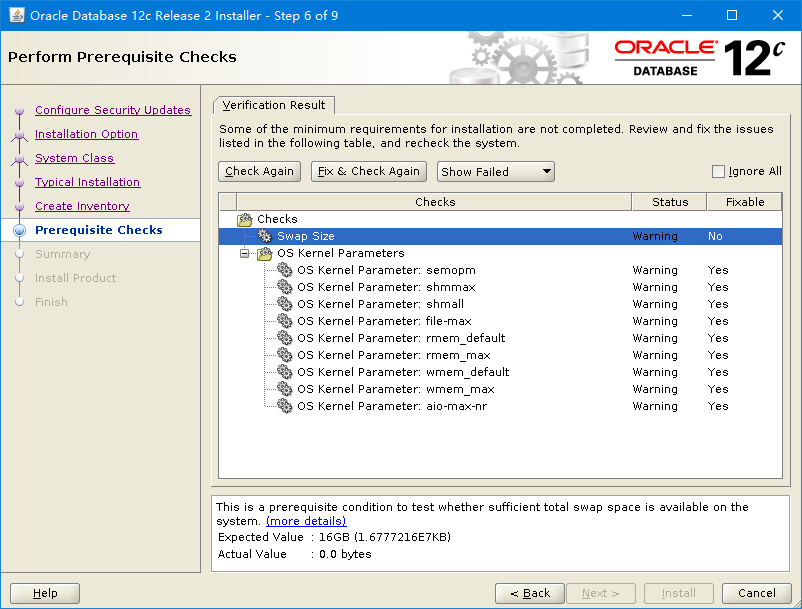
Task: Click gear icon for aio-max-nr parameter
Action: pos(284,405)
